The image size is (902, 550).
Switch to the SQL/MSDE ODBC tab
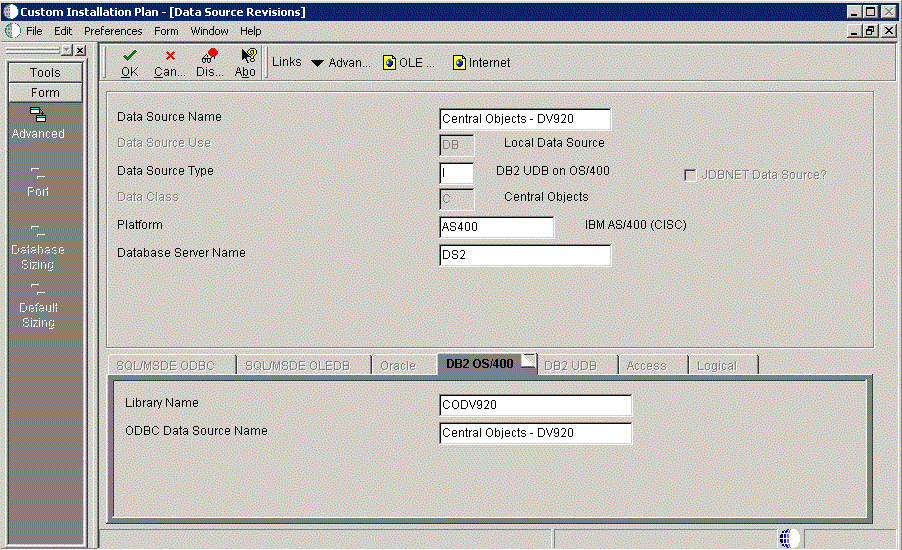pos(171,365)
